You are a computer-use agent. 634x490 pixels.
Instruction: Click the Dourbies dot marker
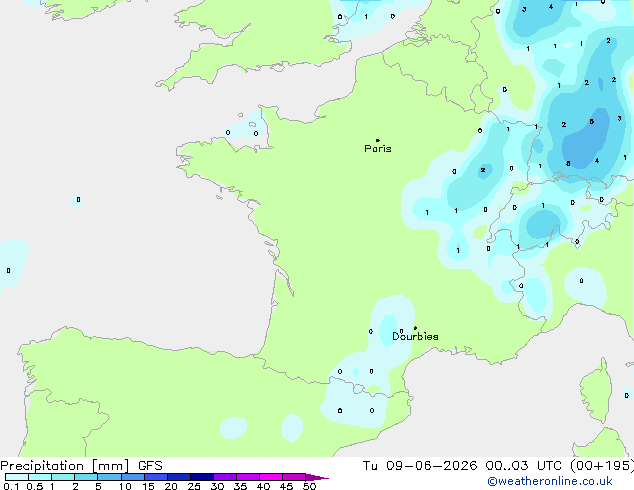coord(415,328)
